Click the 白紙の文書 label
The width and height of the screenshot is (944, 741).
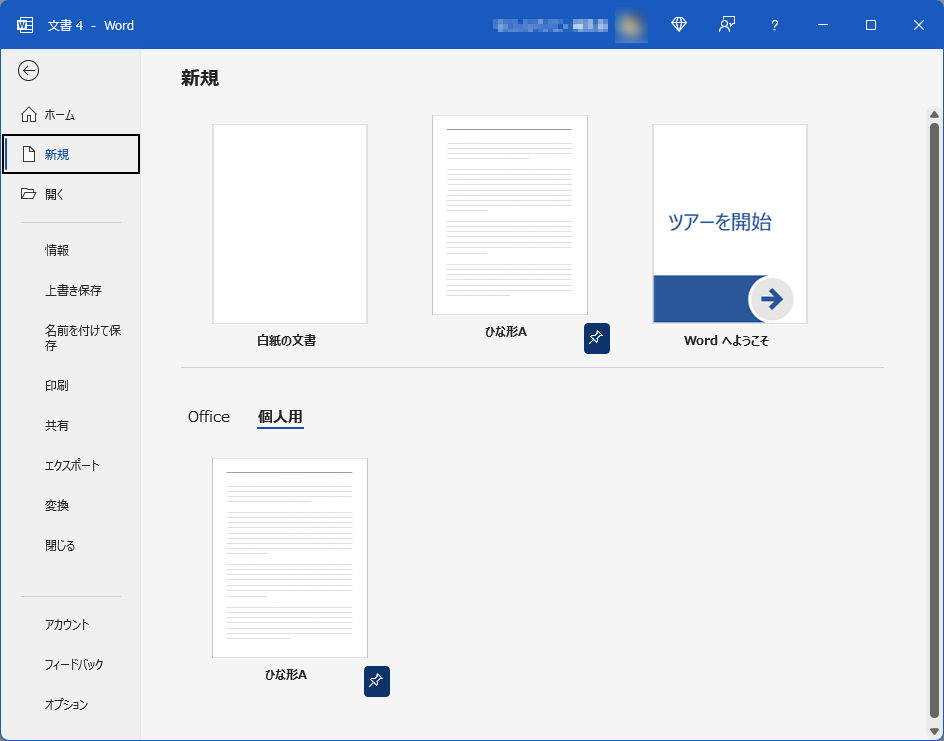(x=287, y=340)
